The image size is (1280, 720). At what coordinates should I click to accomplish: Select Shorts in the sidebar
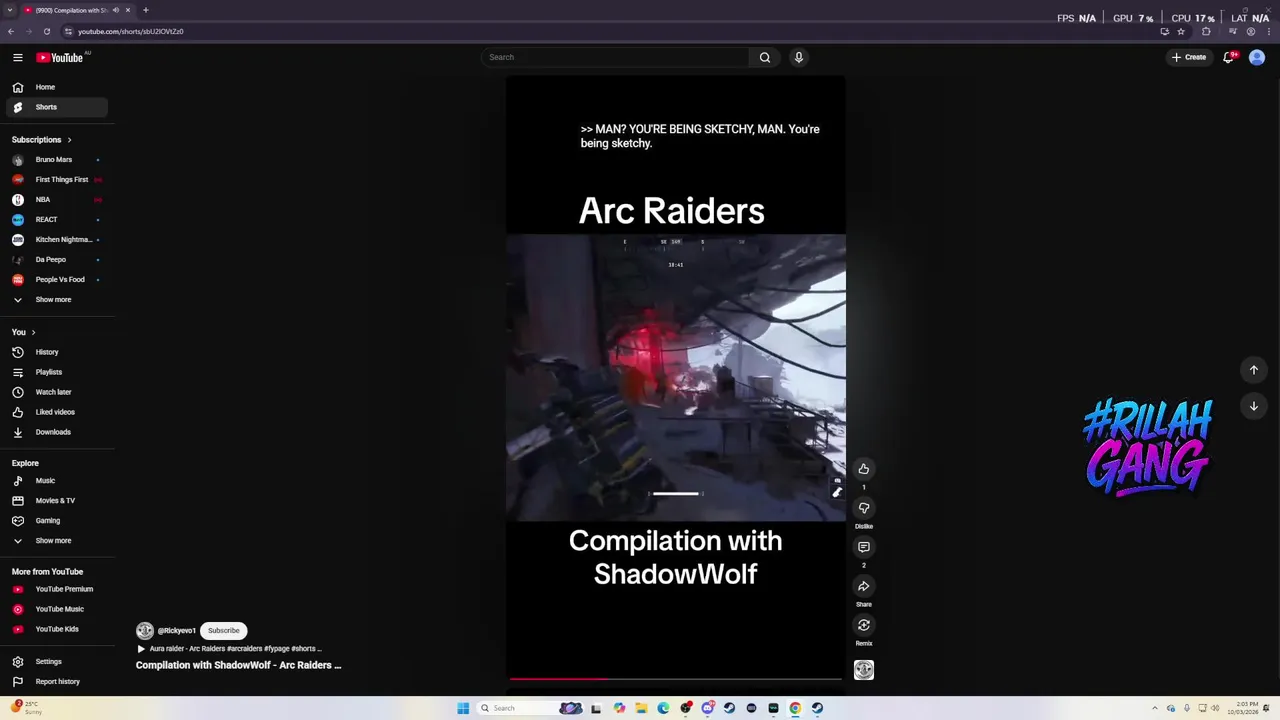[58, 107]
